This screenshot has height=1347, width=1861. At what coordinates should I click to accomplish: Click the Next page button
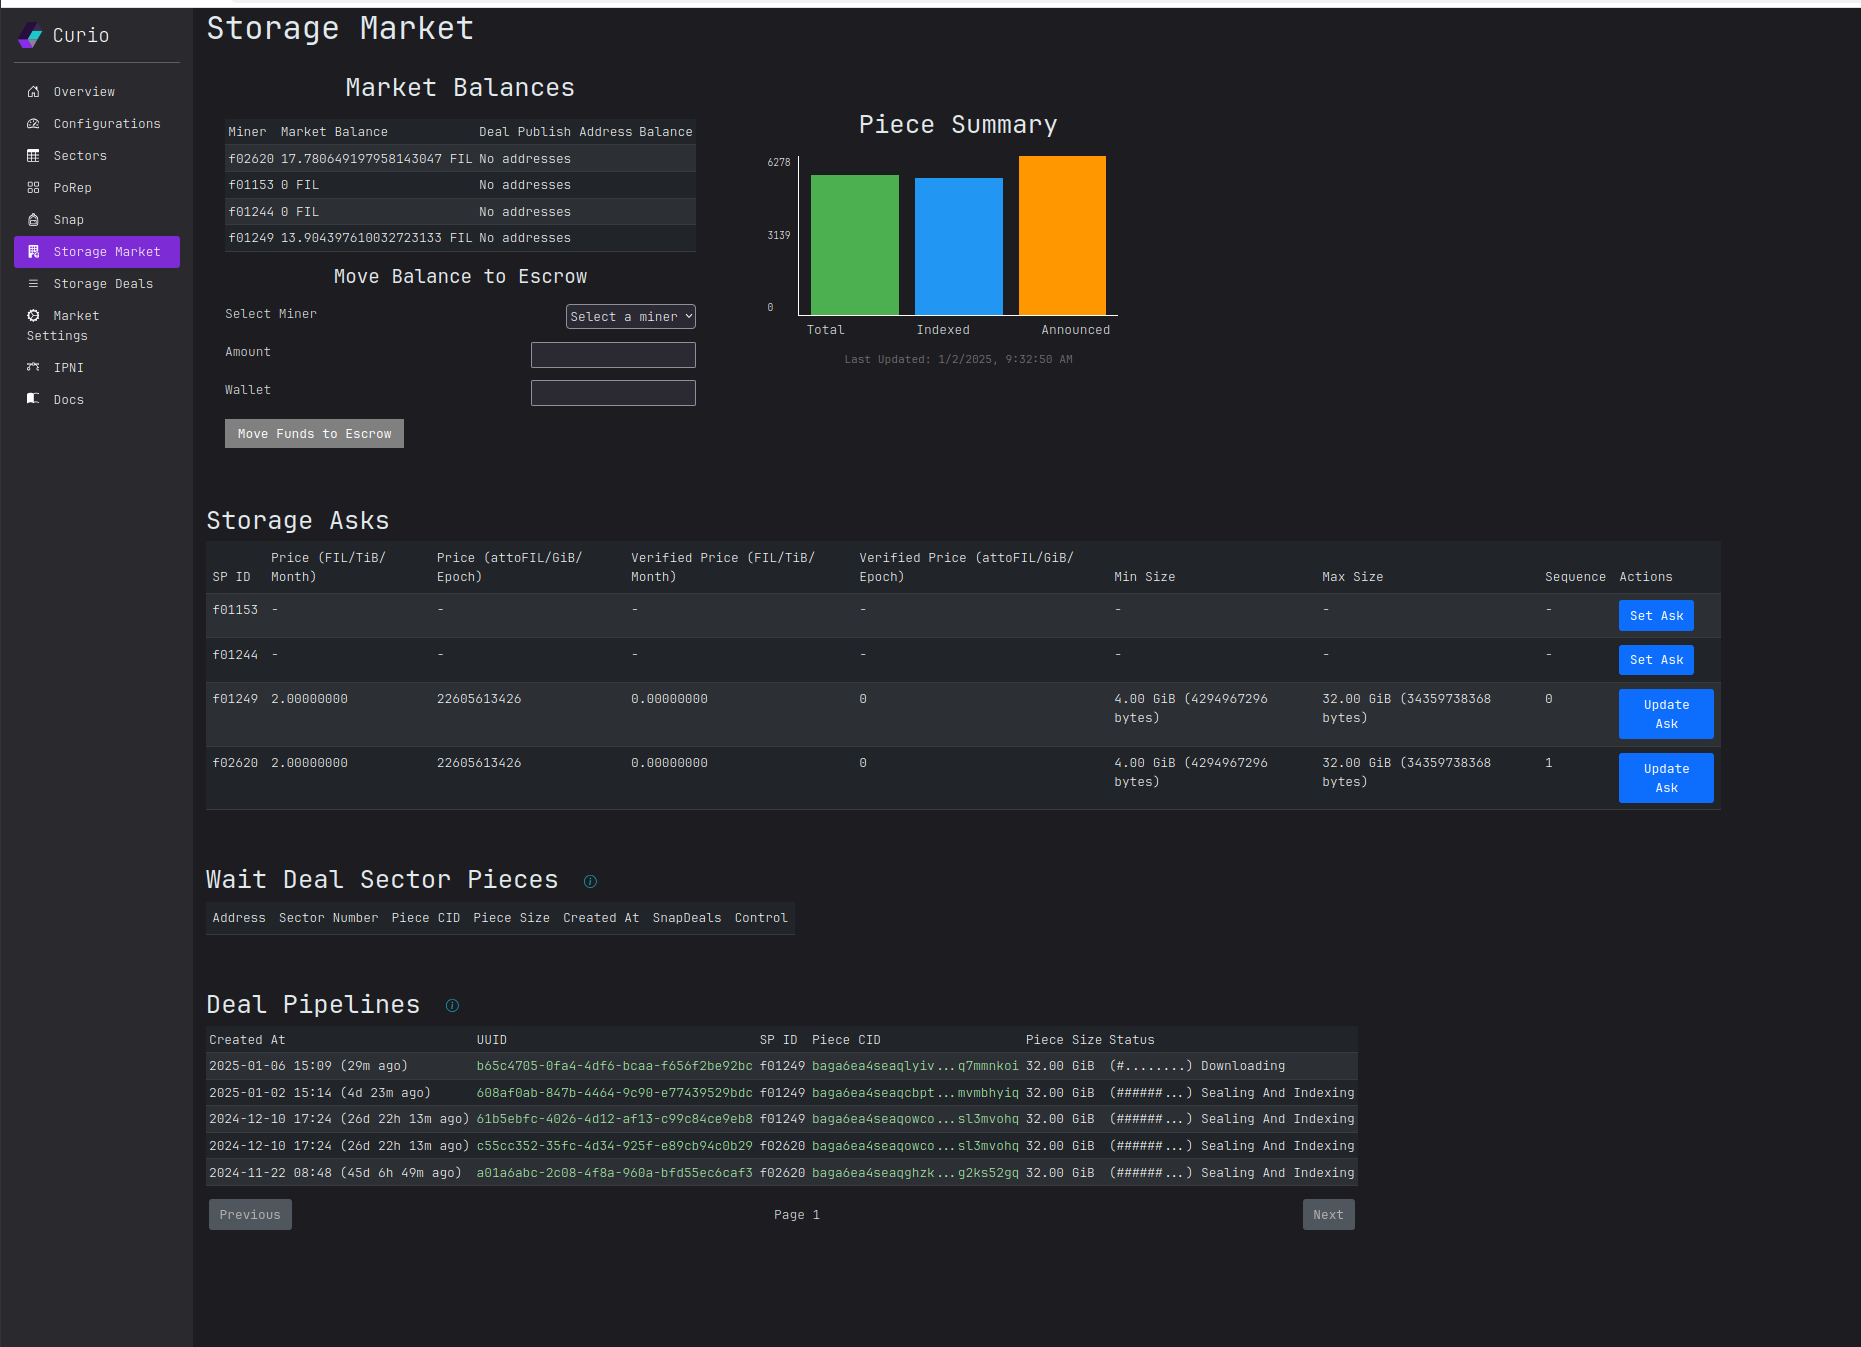point(1327,1215)
